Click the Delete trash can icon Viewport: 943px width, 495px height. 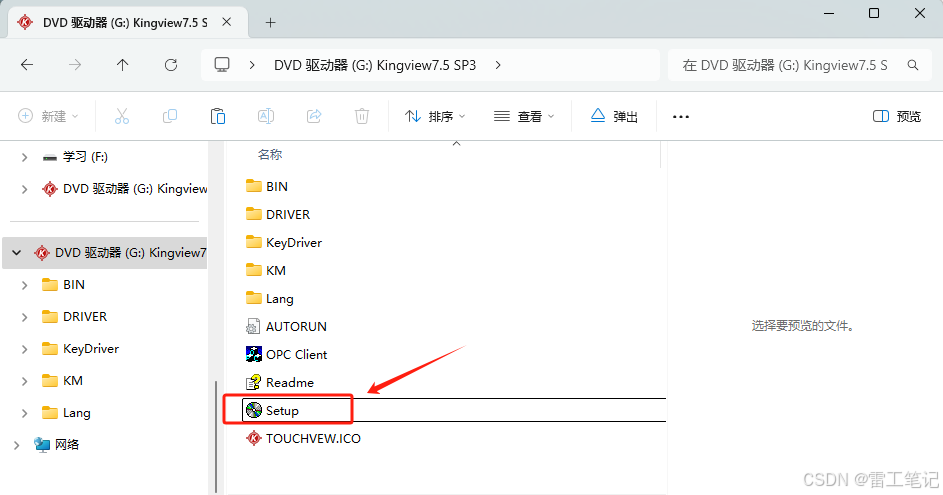point(361,116)
